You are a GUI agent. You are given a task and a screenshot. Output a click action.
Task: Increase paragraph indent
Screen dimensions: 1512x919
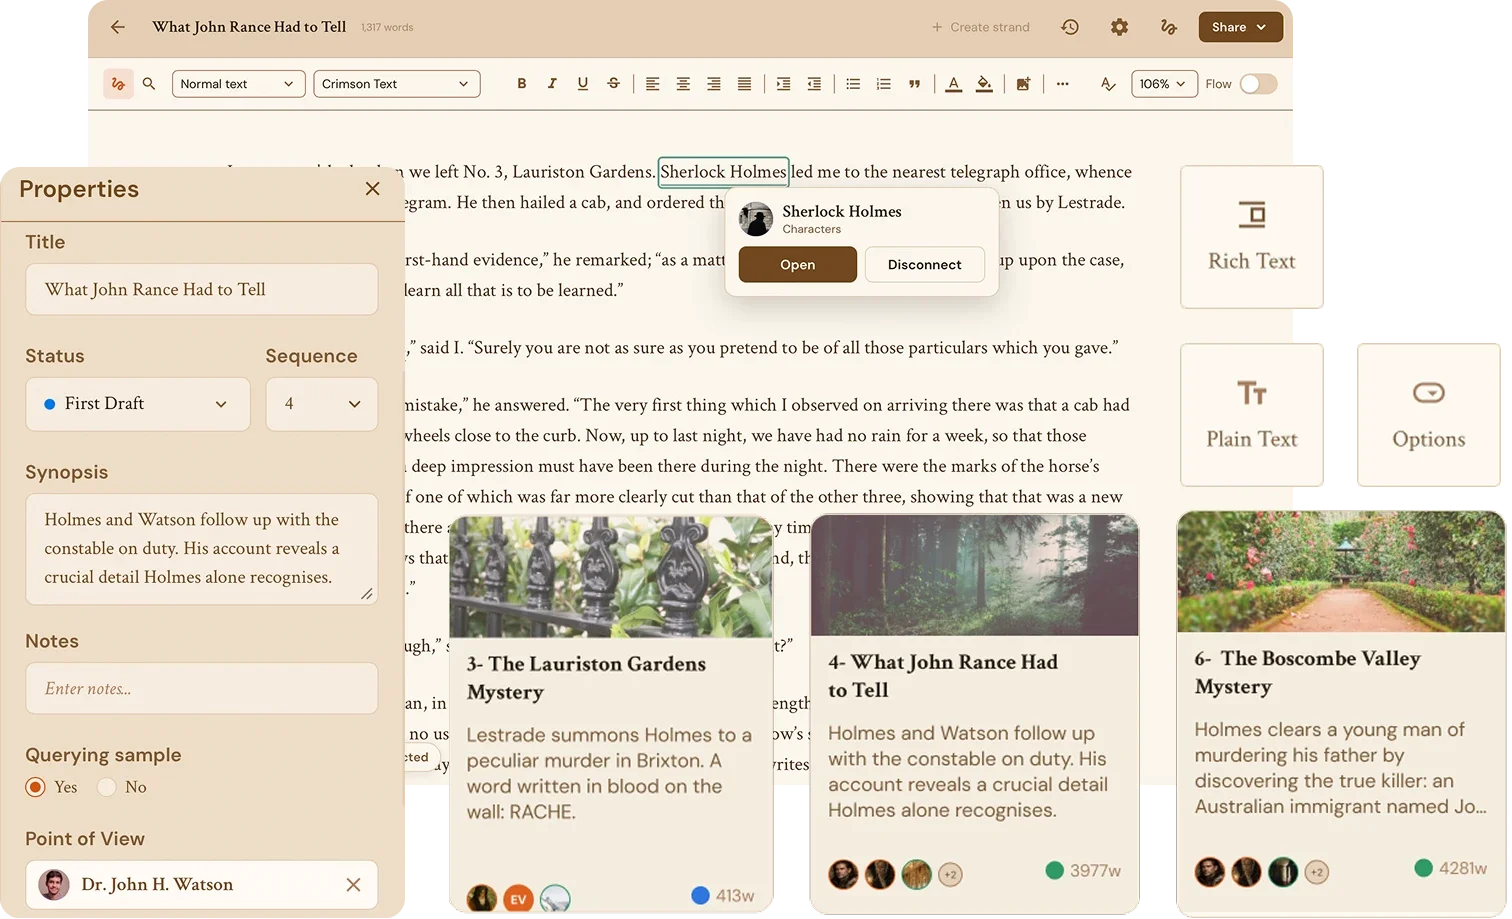(x=783, y=84)
